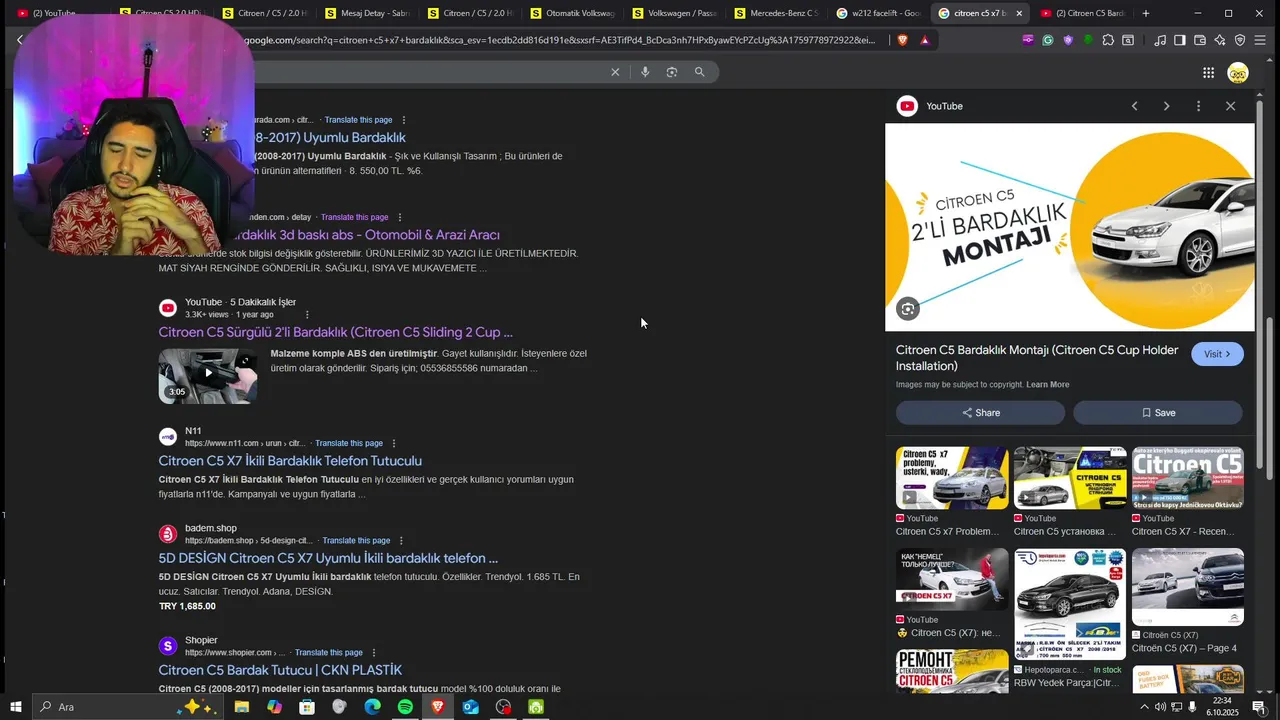
Task: Save the image to collections
Action: 1158,412
